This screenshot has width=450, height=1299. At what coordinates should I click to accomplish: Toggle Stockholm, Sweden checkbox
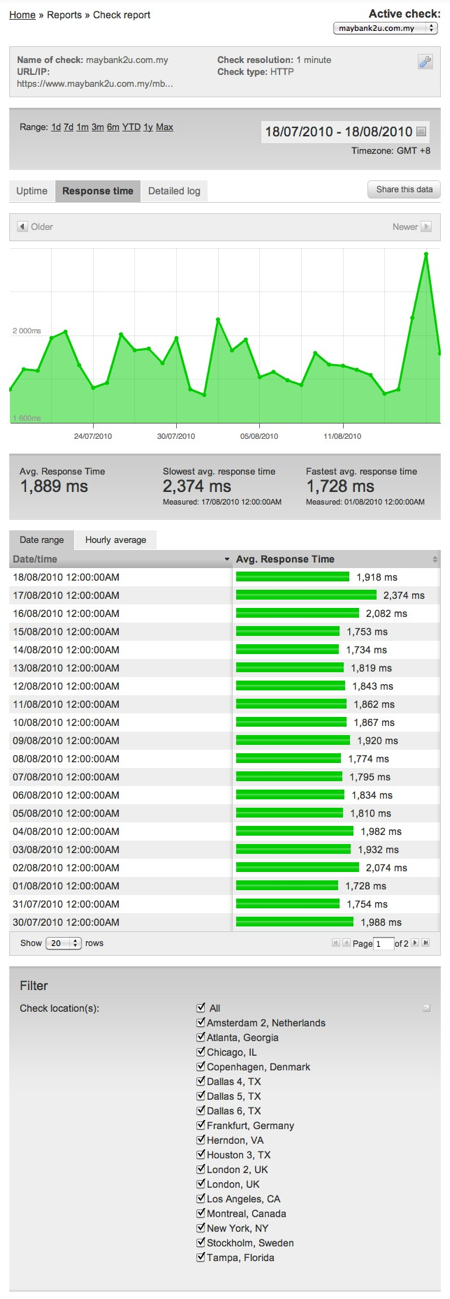[202, 1243]
